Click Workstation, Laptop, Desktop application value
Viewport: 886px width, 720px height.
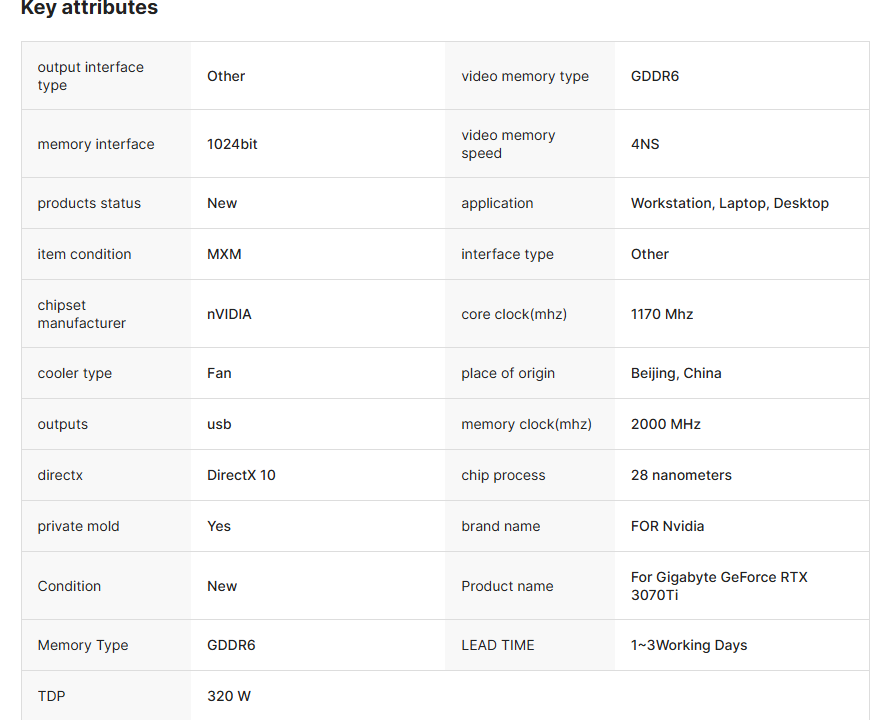coord(729,203)
